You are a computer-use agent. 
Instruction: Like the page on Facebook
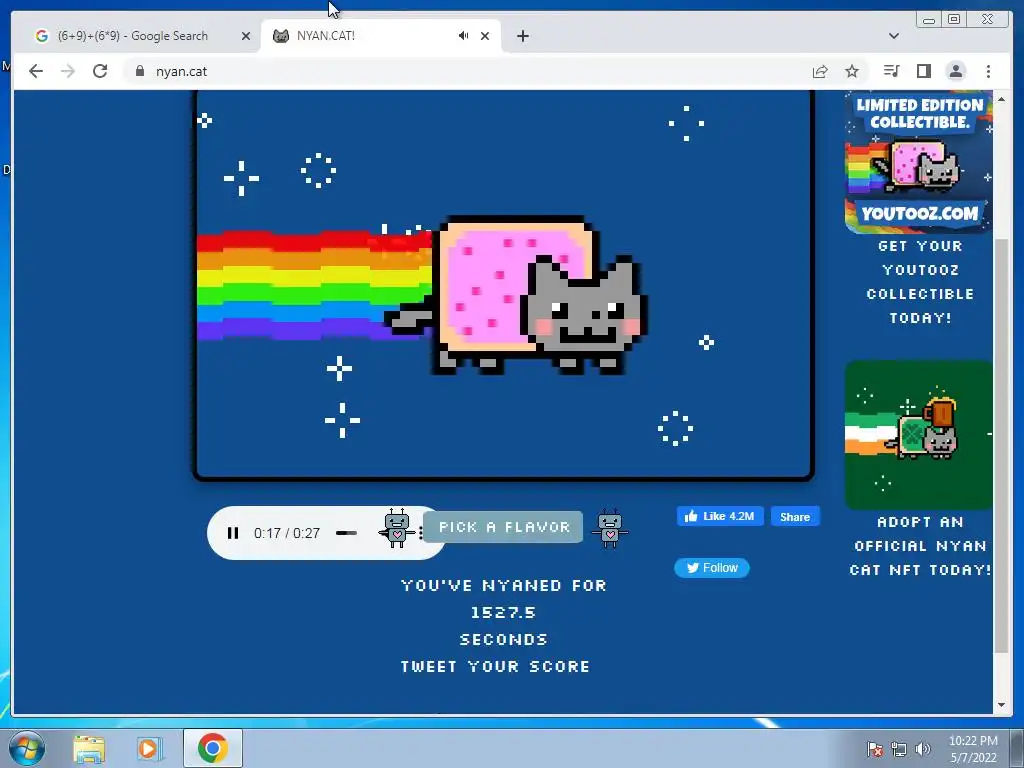720,517
